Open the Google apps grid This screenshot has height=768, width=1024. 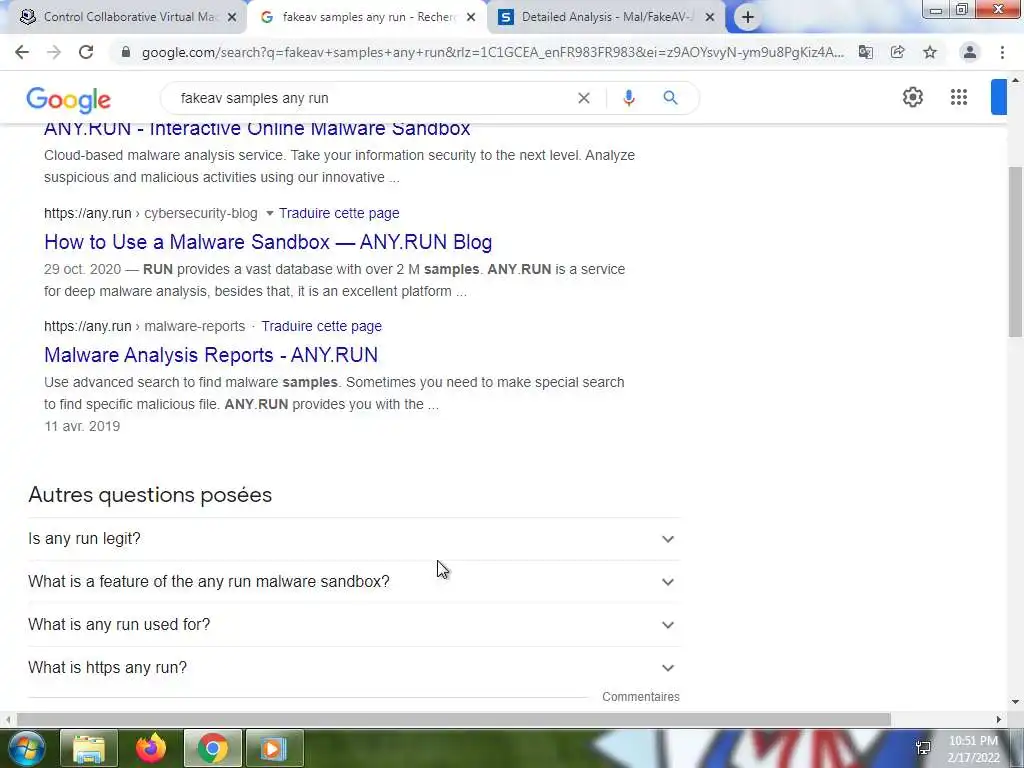tap(959, 97)
